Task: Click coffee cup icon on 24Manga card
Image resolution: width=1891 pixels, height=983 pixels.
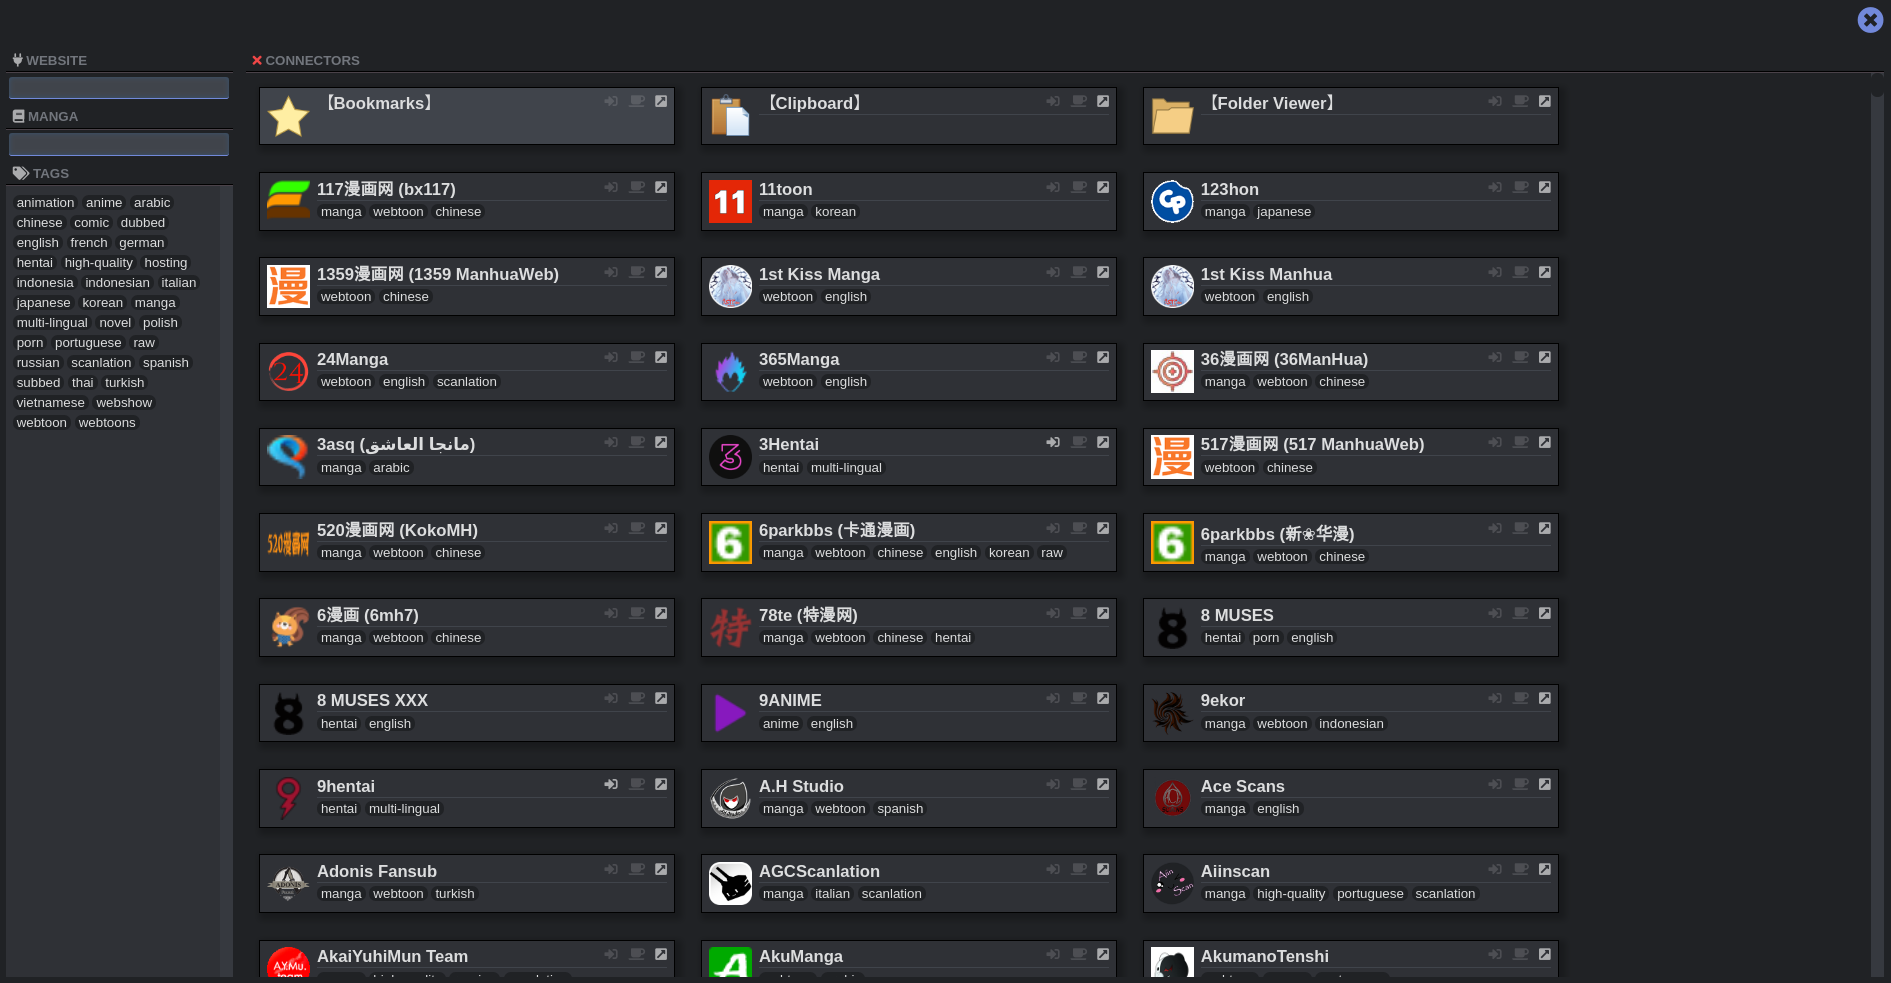Action: (x=637, y=357)
